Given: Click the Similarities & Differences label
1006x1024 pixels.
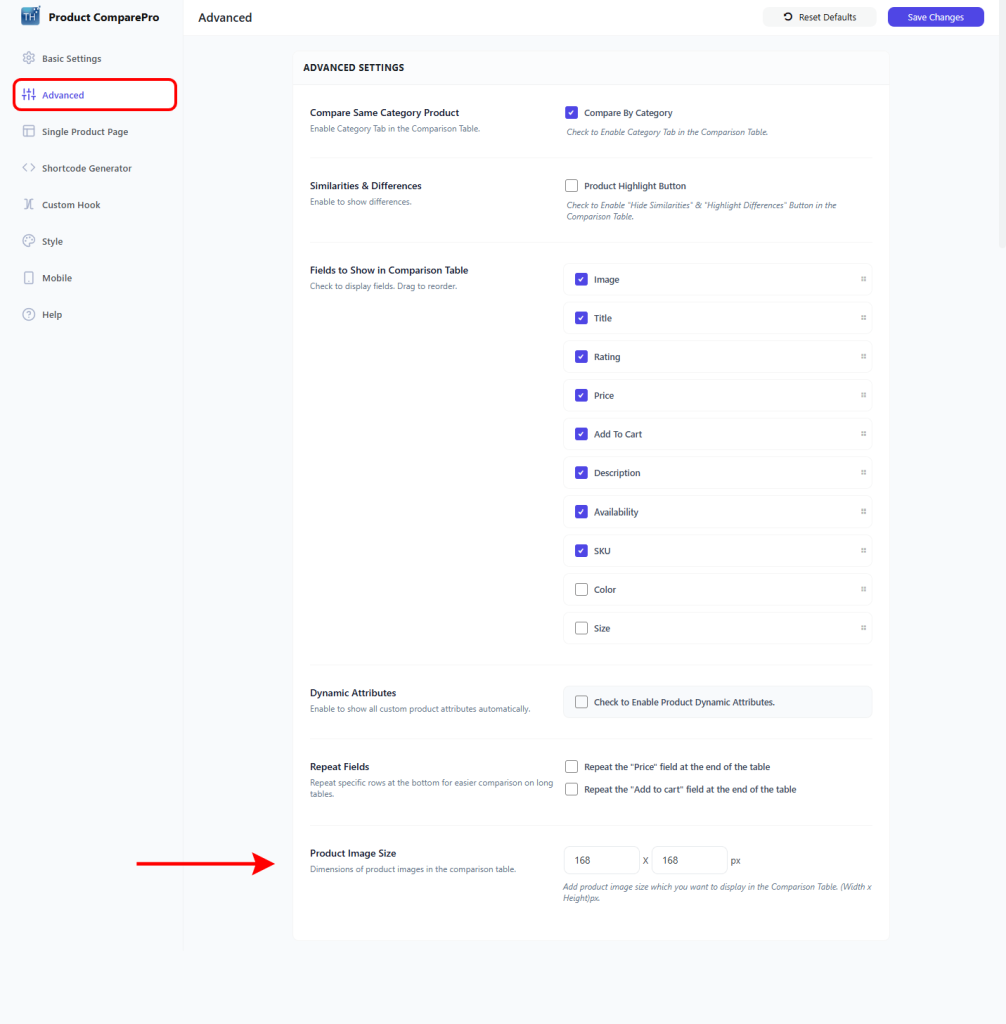Looking at the screenshot, I should pyautogui.click(x=365, y=185).
